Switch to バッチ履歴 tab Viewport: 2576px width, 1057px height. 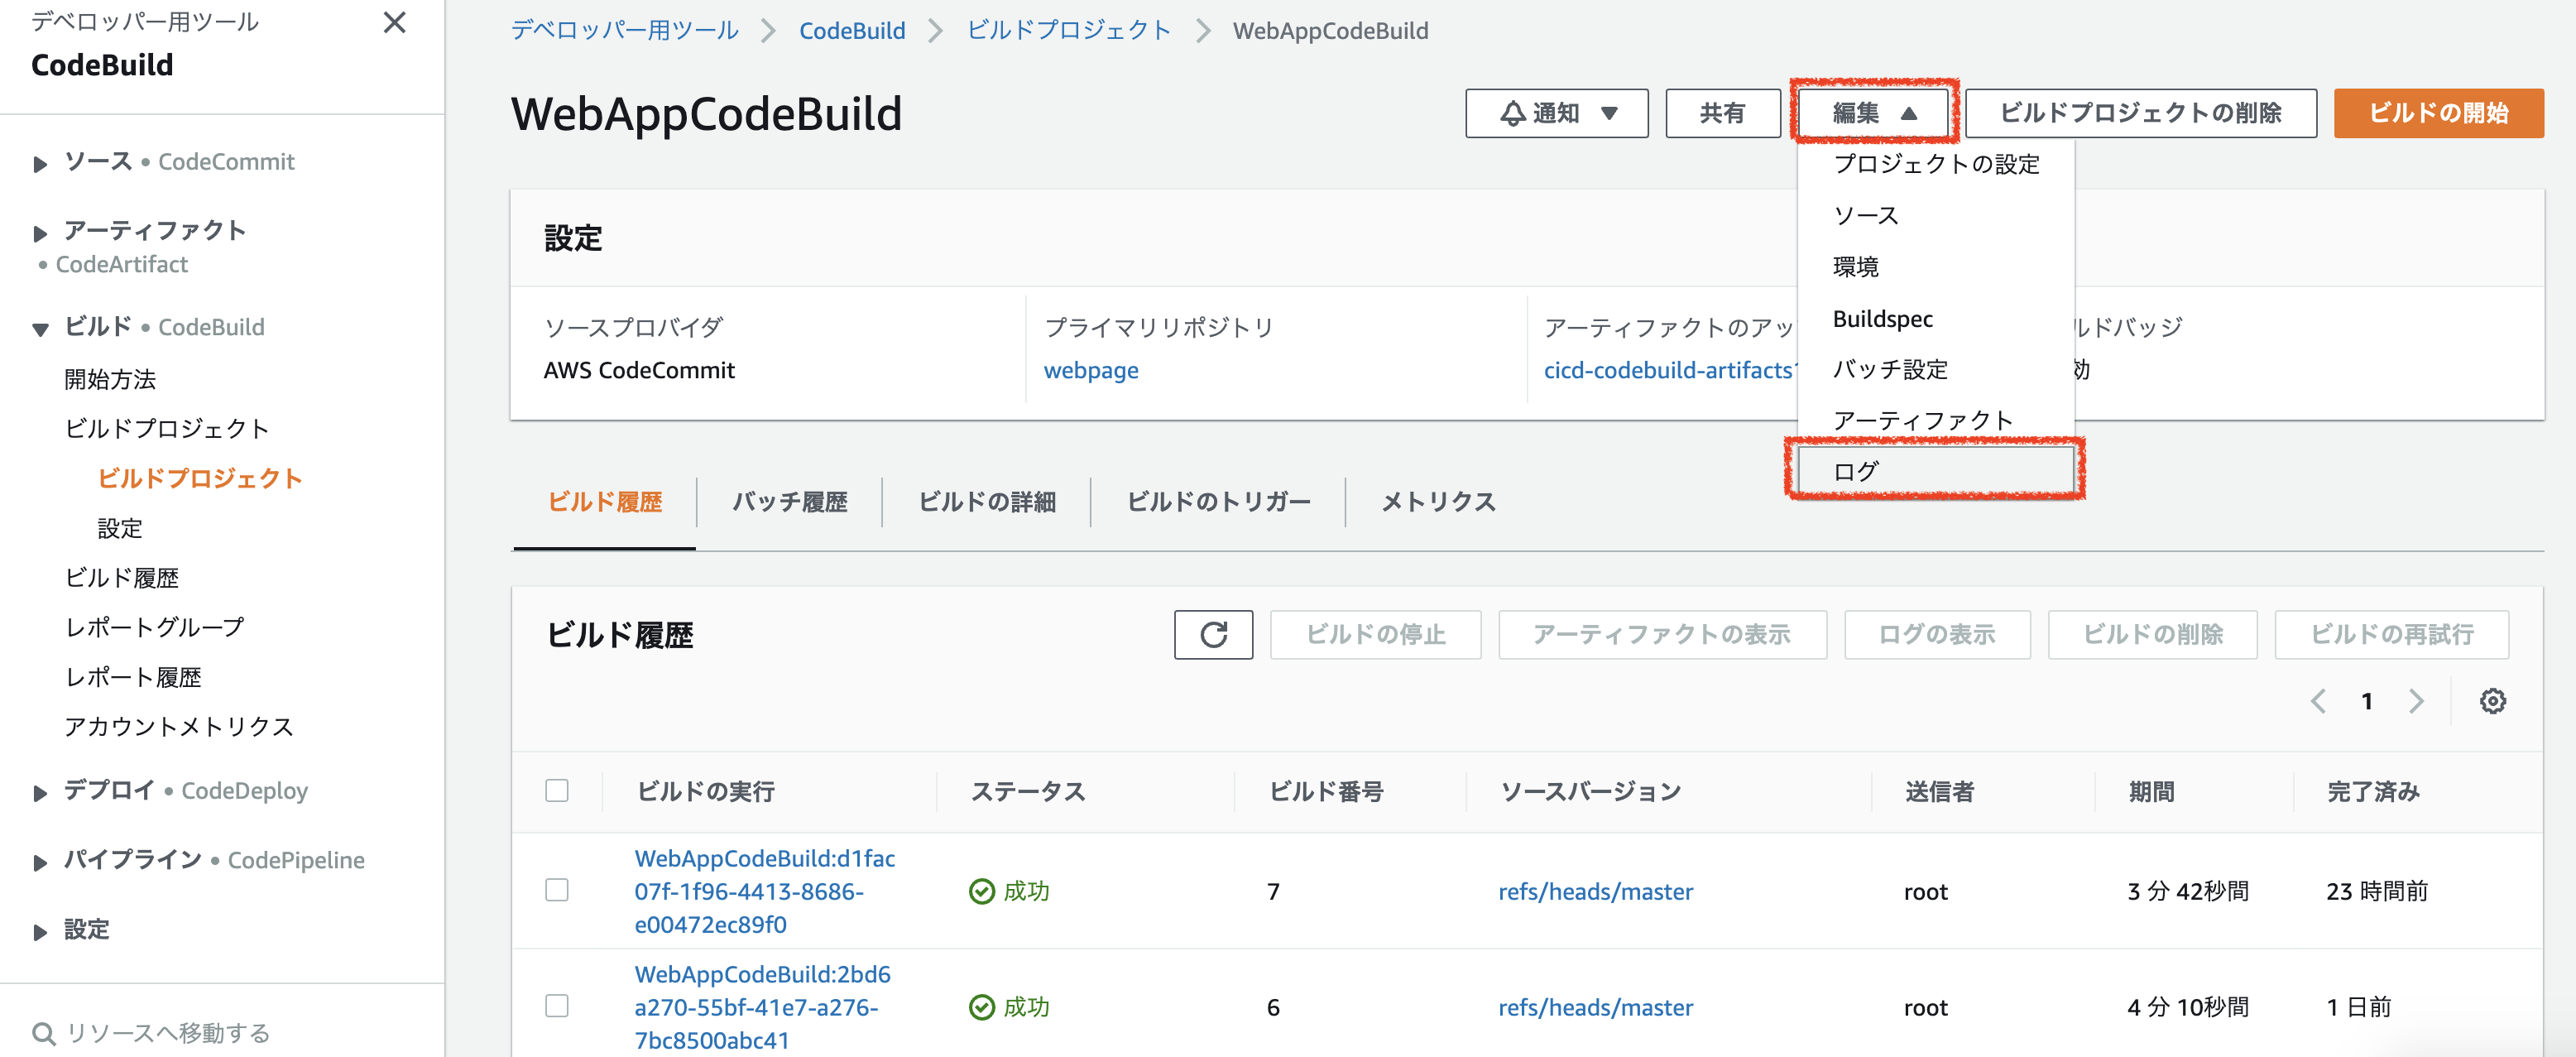point(789,502)
